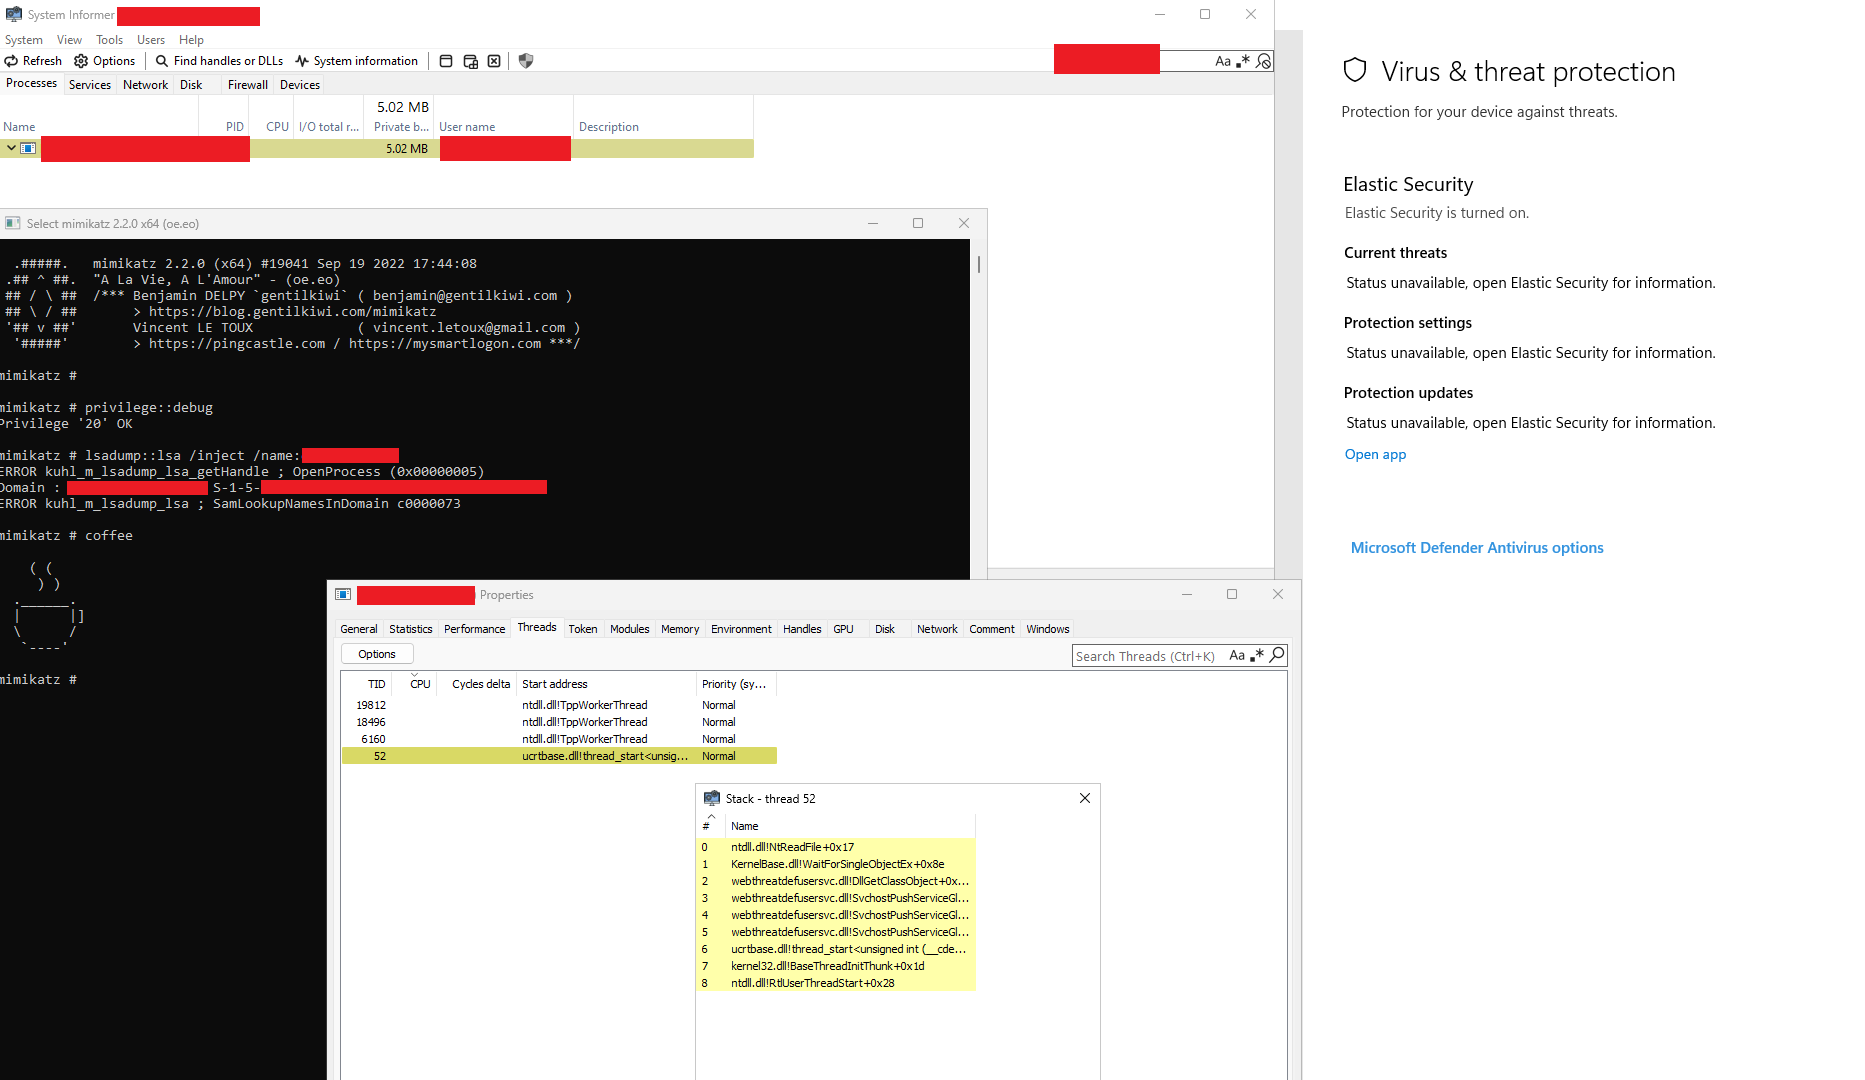Click the find window and thread toolbar icon
Image resolution: width=1865 pixels, height=1080 pixels.
click(470, 61)
